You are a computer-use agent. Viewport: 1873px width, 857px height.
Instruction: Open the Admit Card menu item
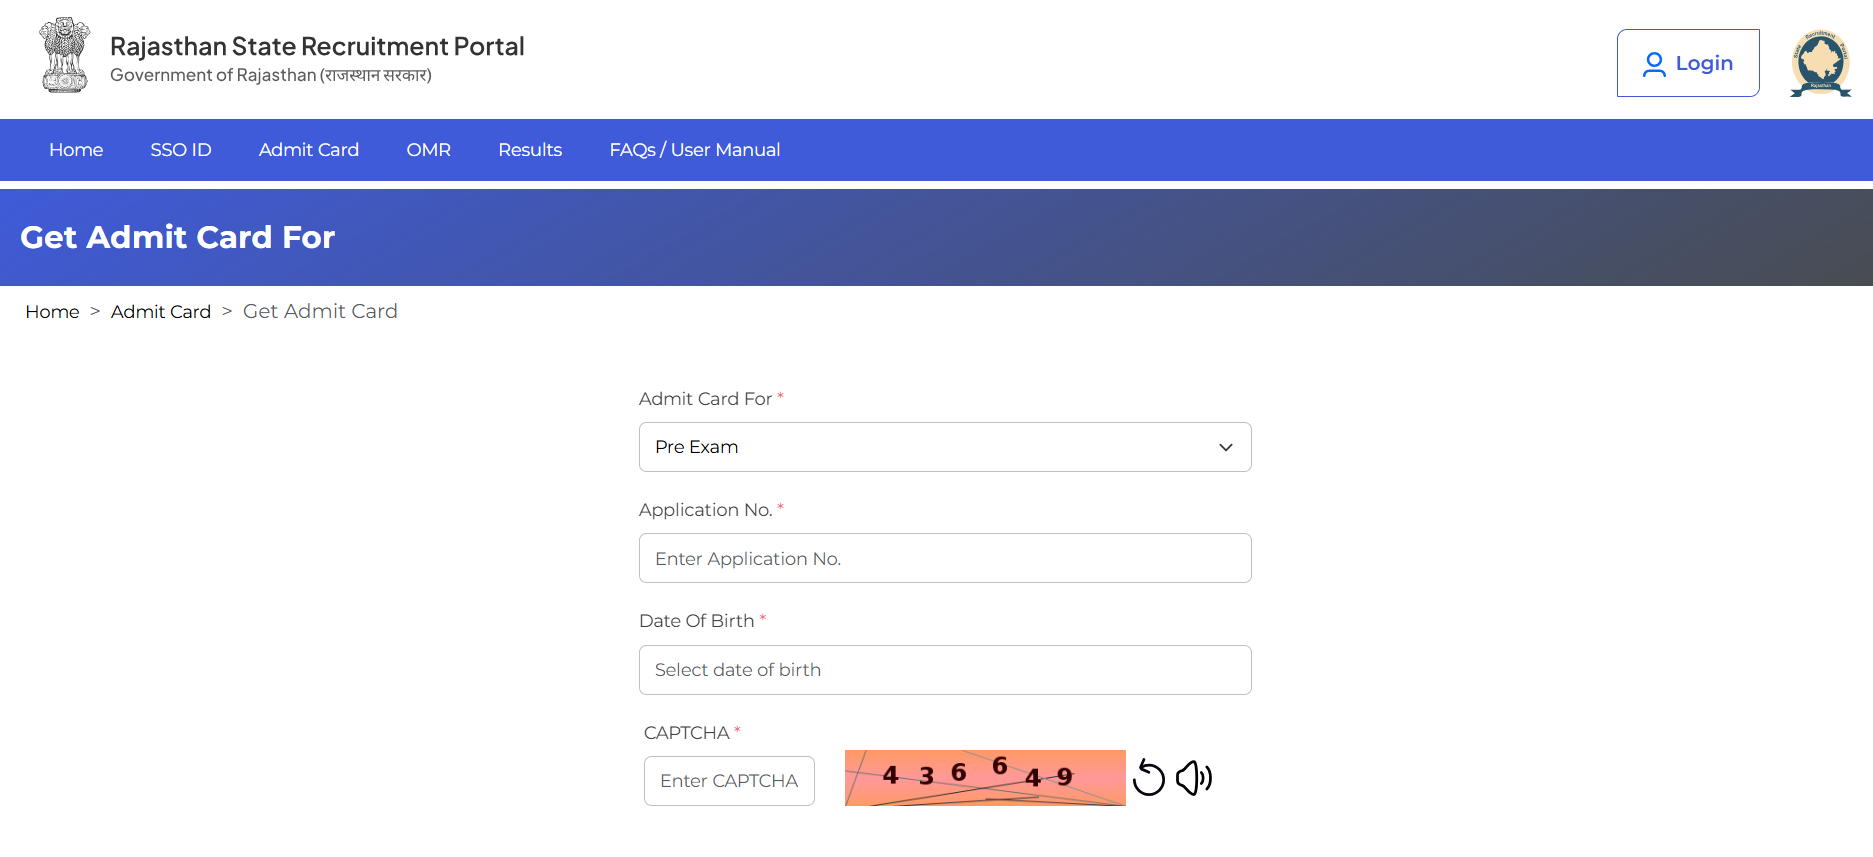[309, 150]
